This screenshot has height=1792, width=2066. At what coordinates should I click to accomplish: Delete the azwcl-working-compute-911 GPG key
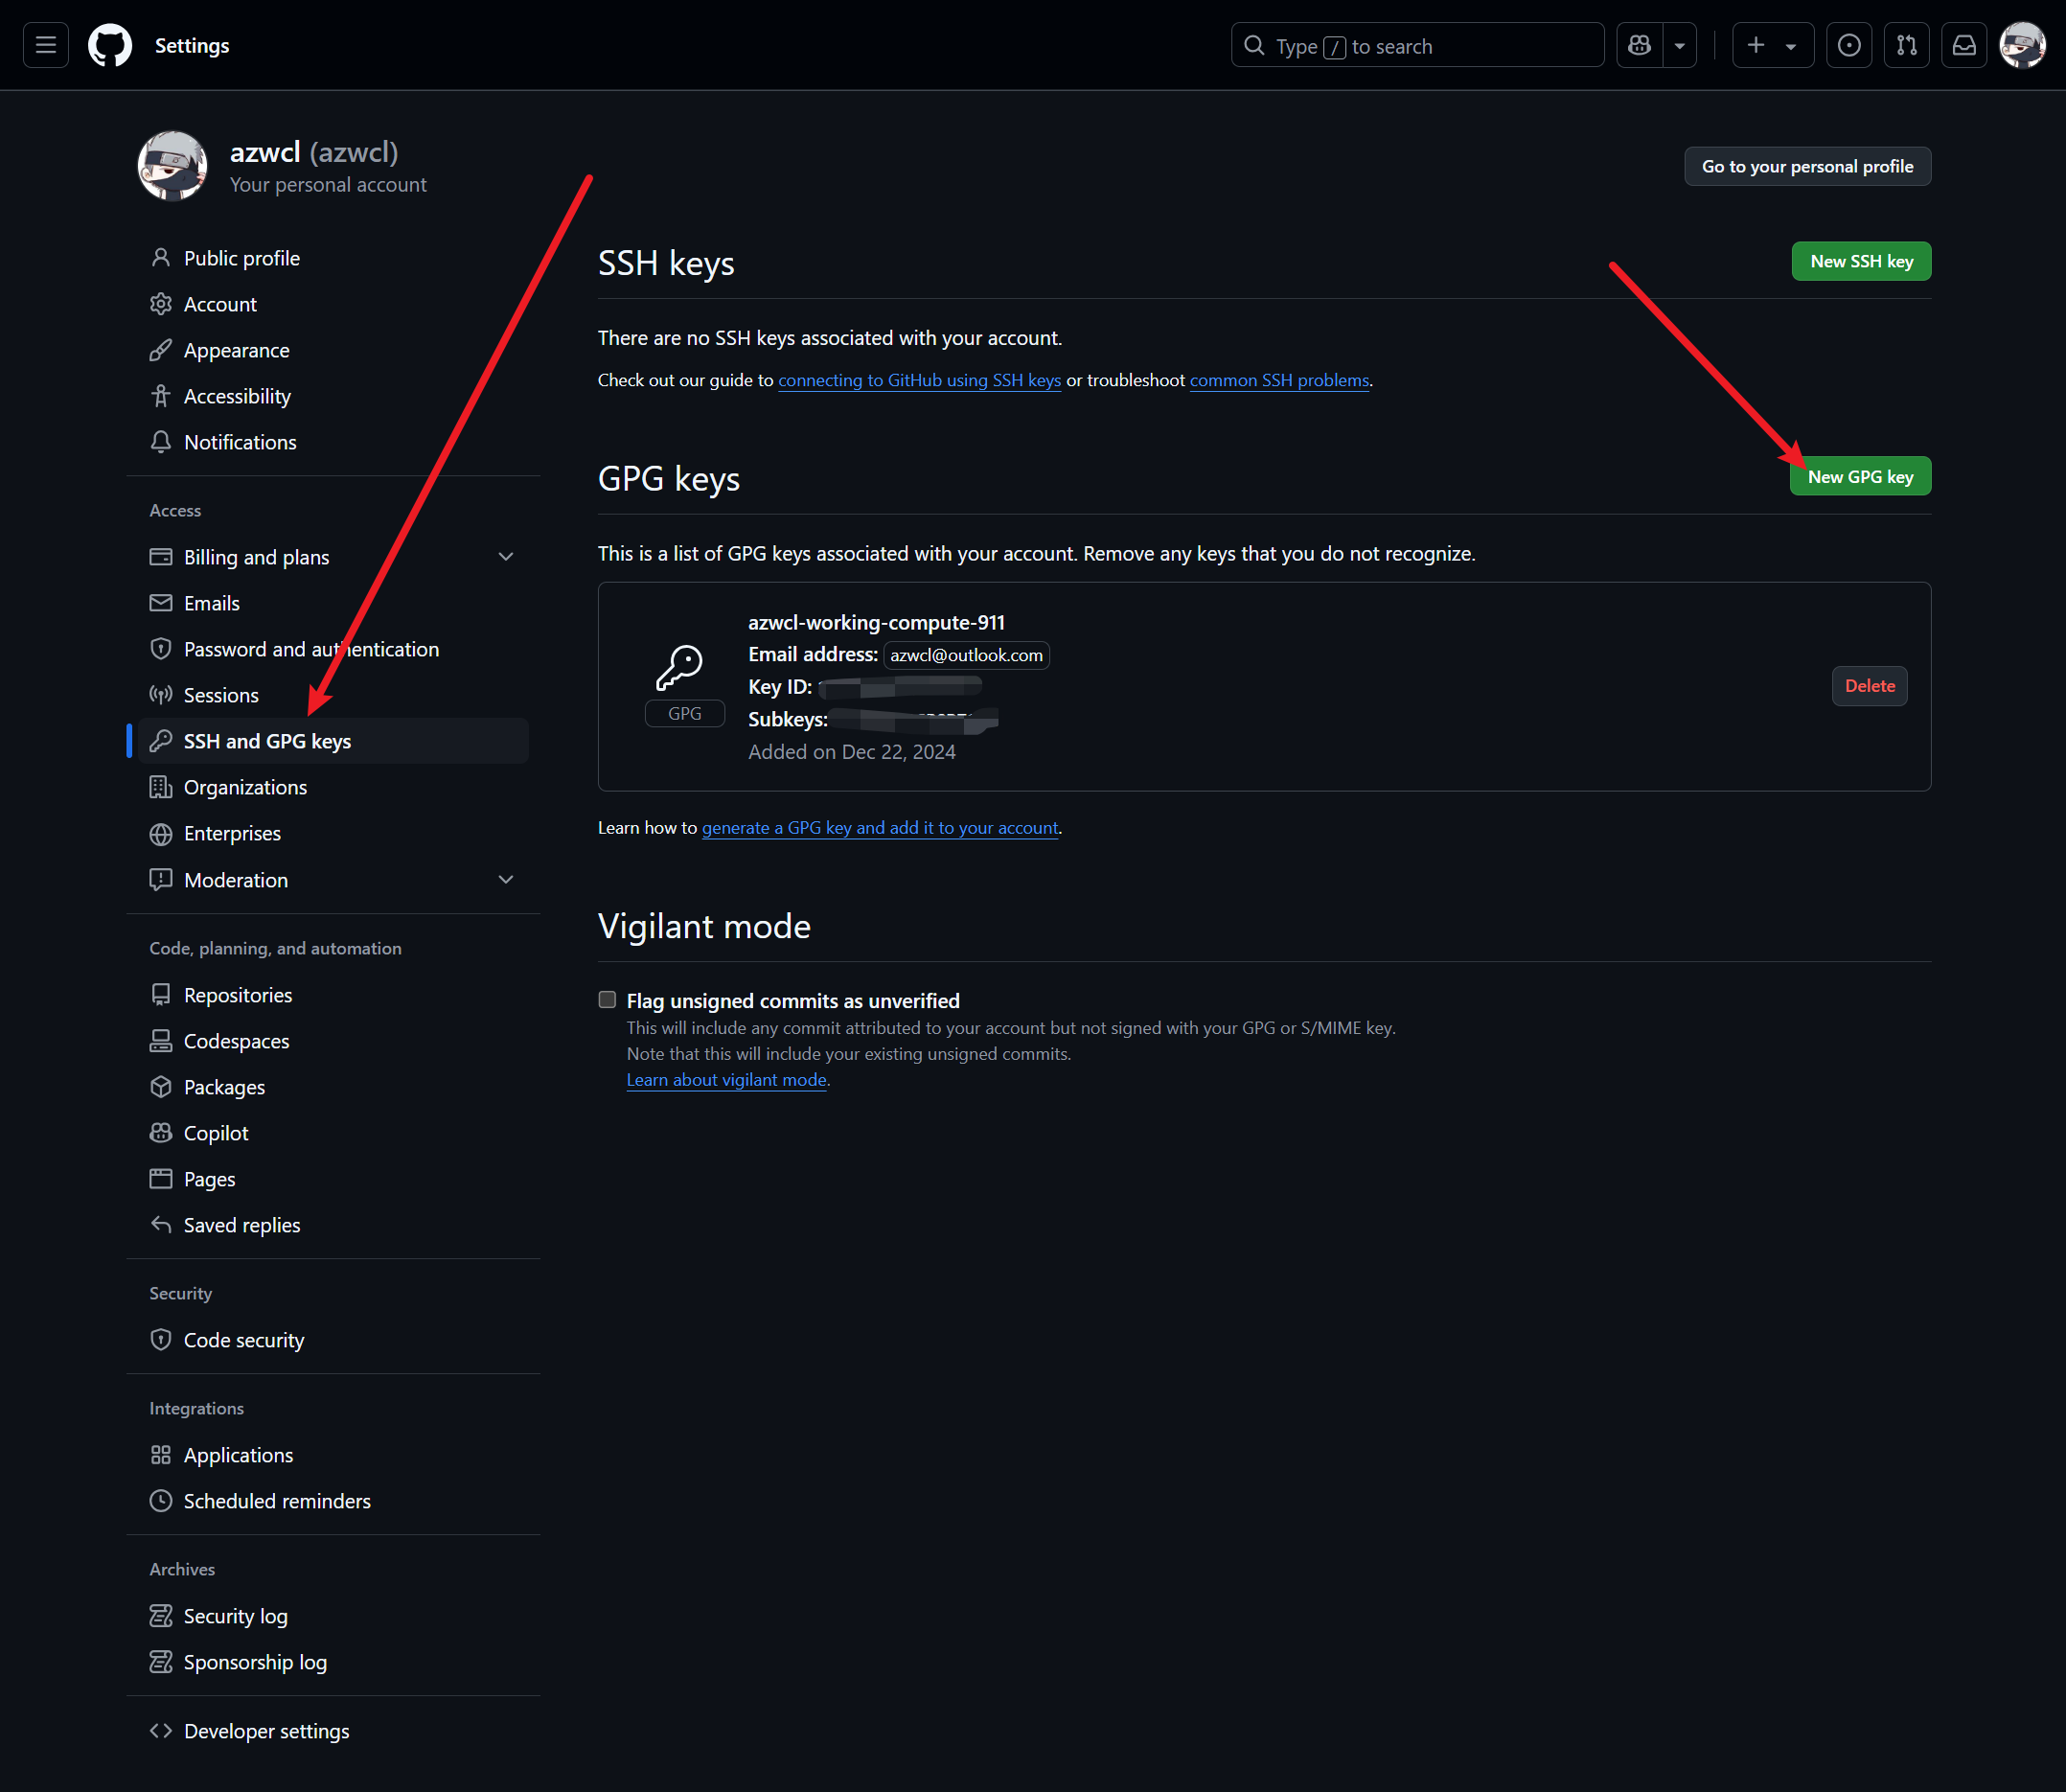(1869, 686)
